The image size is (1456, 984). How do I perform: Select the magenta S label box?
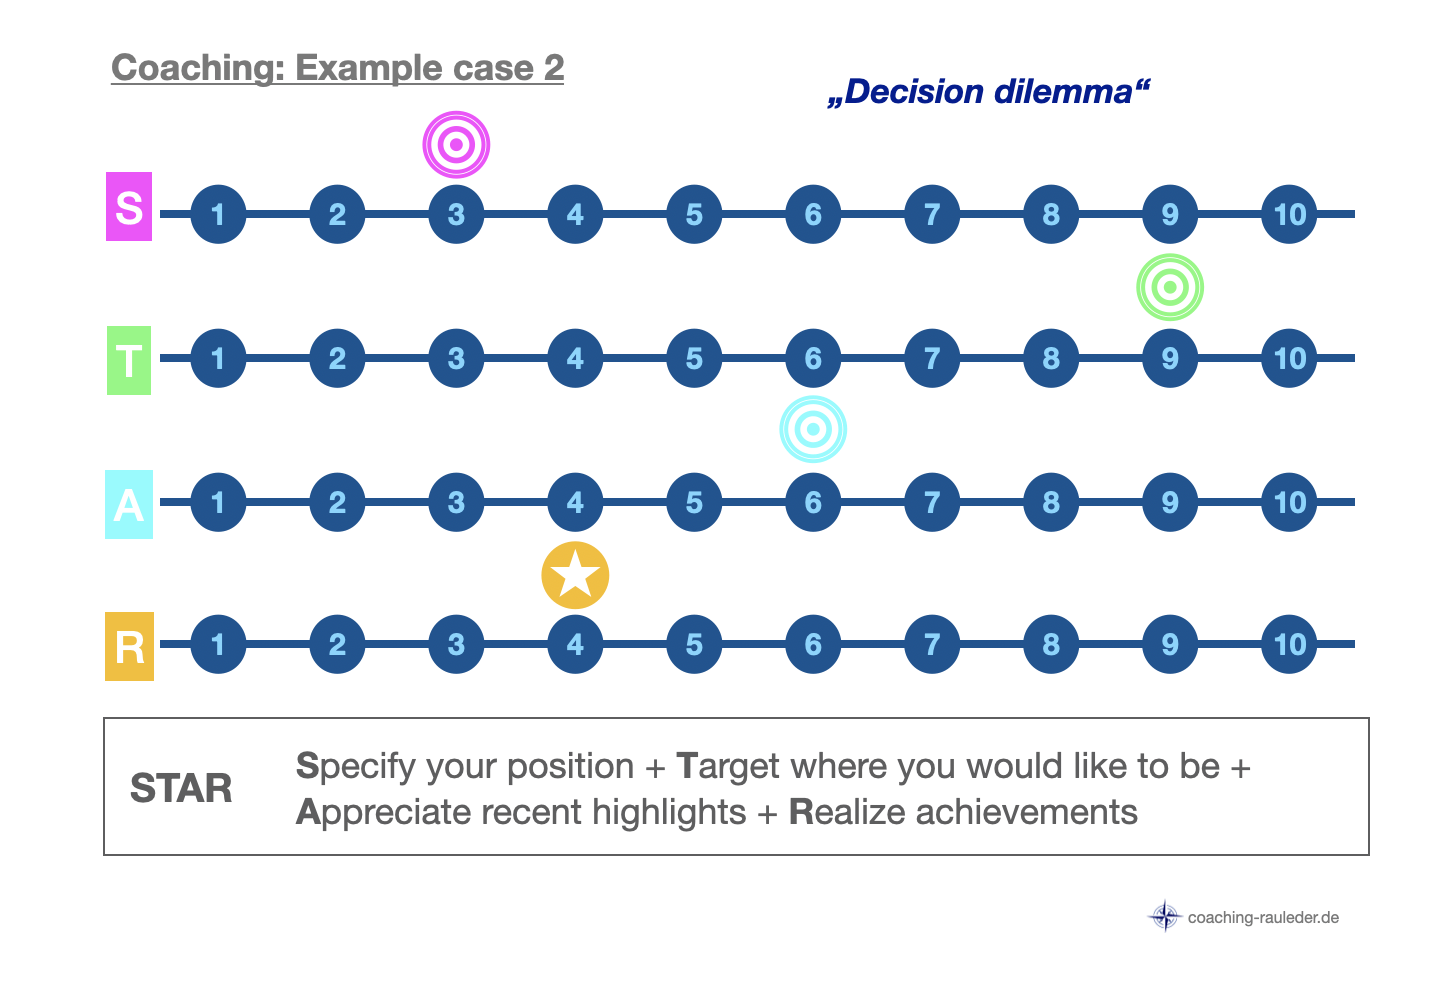pyautogui.click(x=129, y=207)
